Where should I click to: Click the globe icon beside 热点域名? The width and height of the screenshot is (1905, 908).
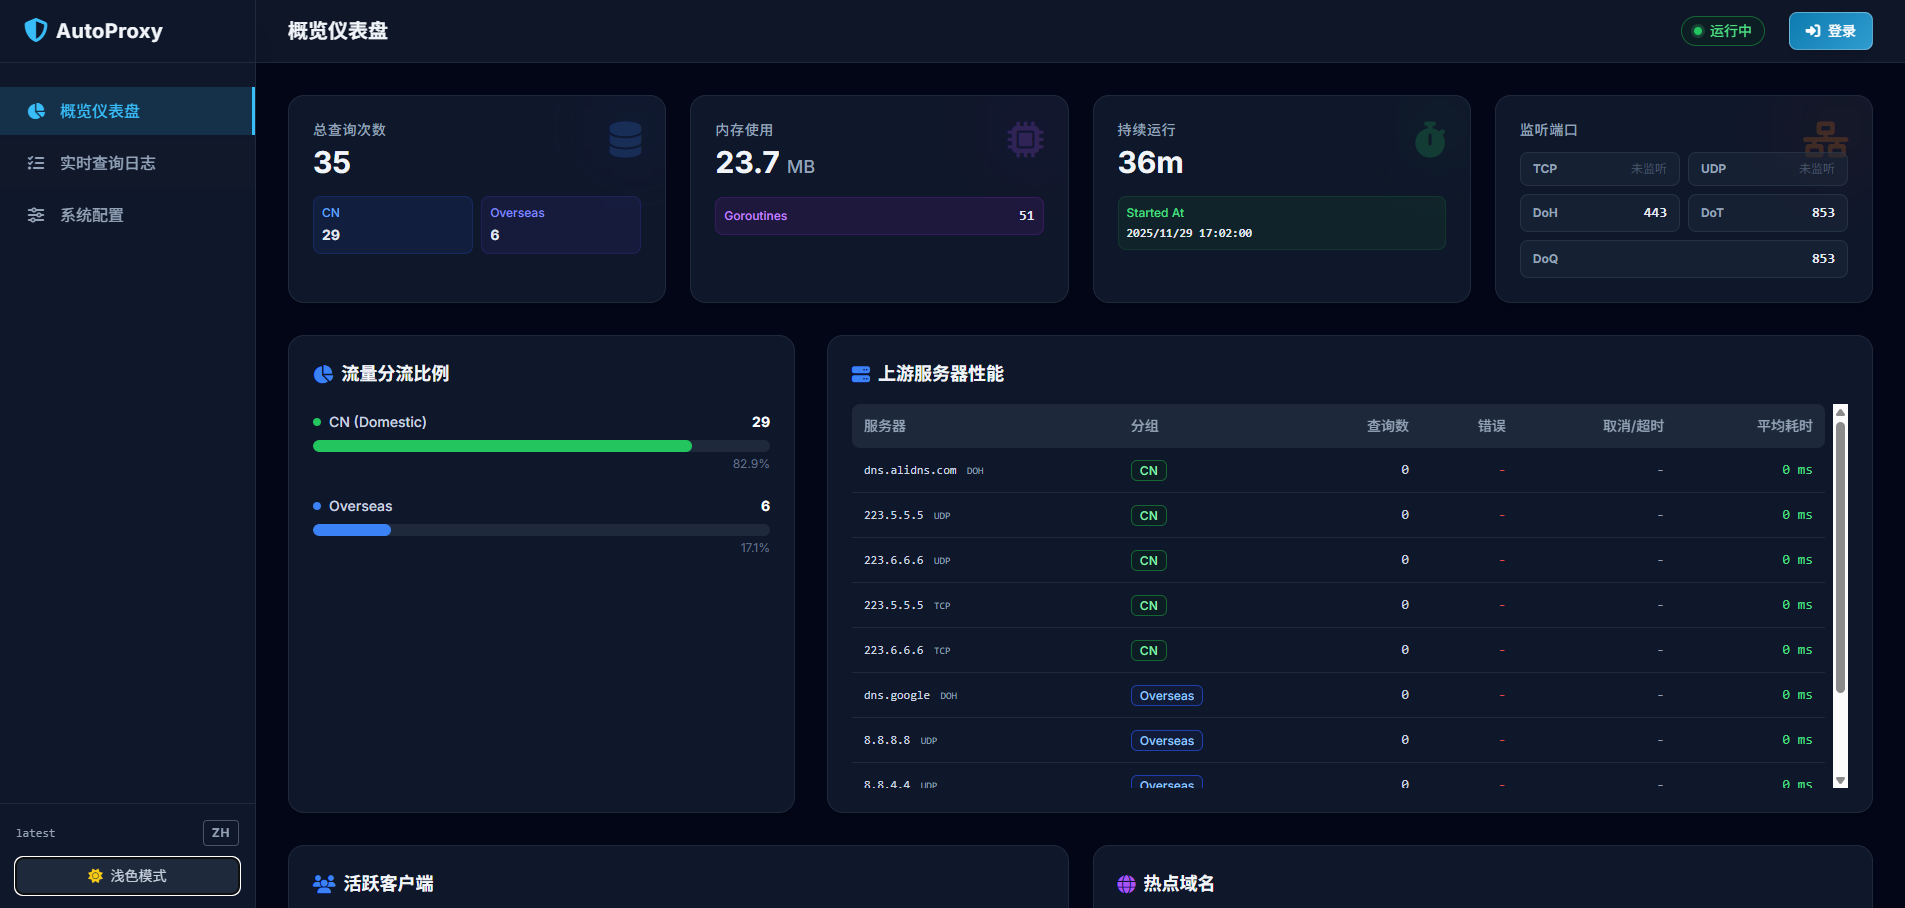[1127, 884]
